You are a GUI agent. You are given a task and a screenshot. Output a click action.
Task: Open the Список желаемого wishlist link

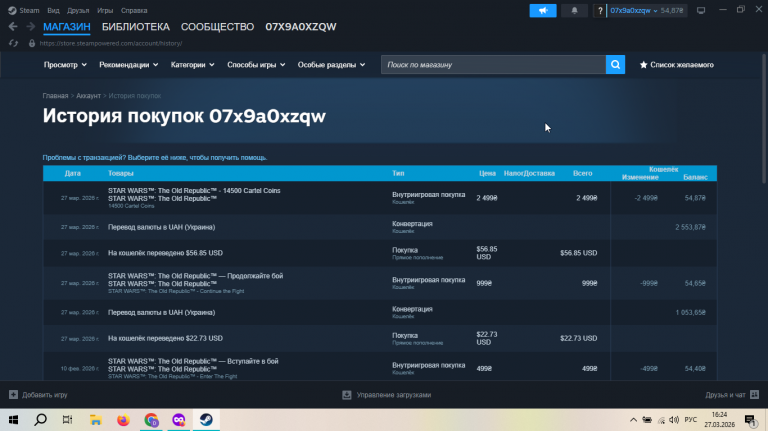[676, 65]
